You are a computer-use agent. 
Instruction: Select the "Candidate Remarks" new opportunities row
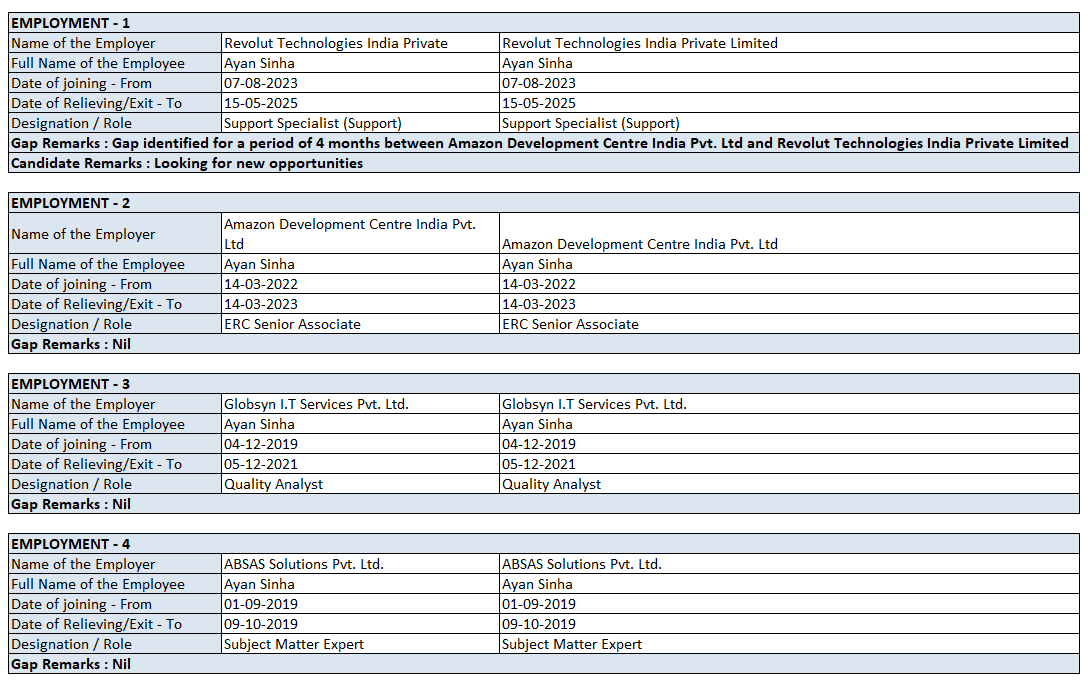[x=187, y=163]
